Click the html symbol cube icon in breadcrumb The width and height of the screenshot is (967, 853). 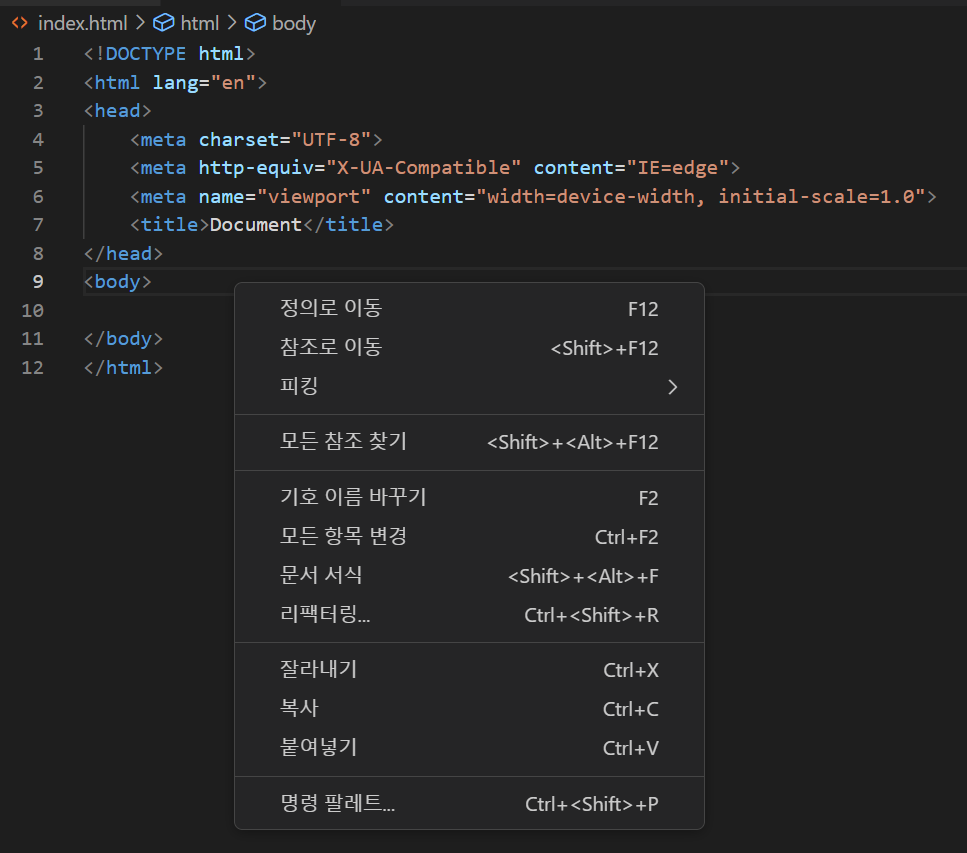163,23
